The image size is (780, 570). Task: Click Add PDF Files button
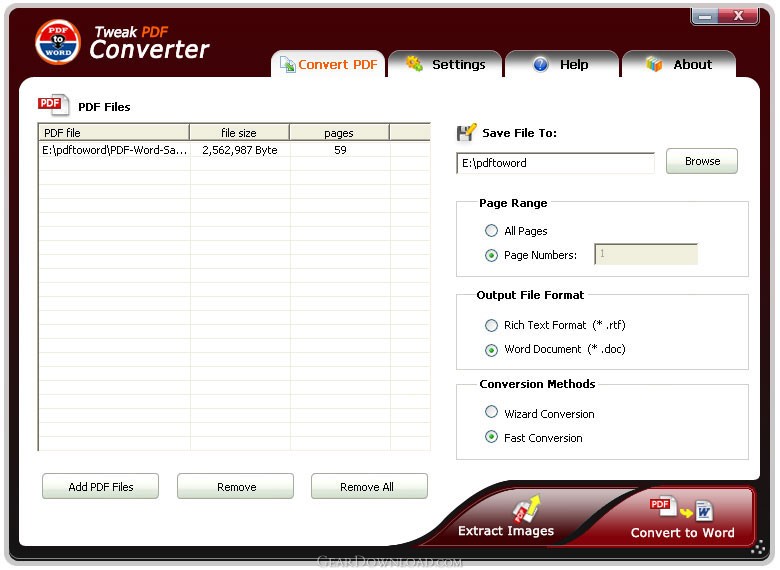pyautogui.click(x=100, y=486)
